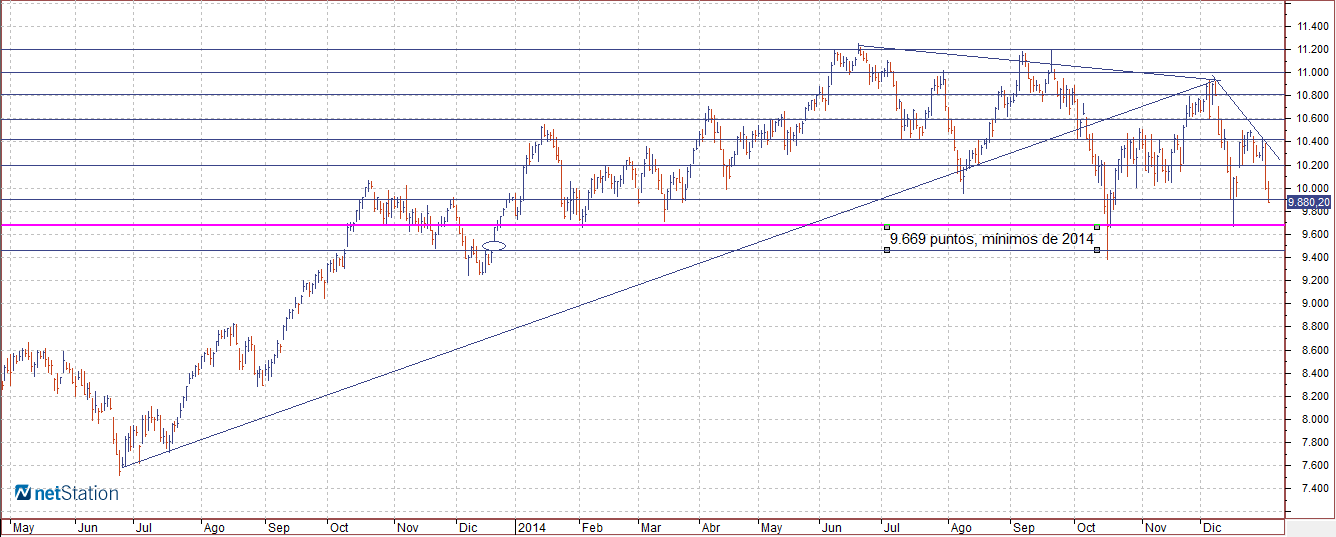Click the 10.800 price axis label
The image size is (1336, 537).
tap(1313, 95)
